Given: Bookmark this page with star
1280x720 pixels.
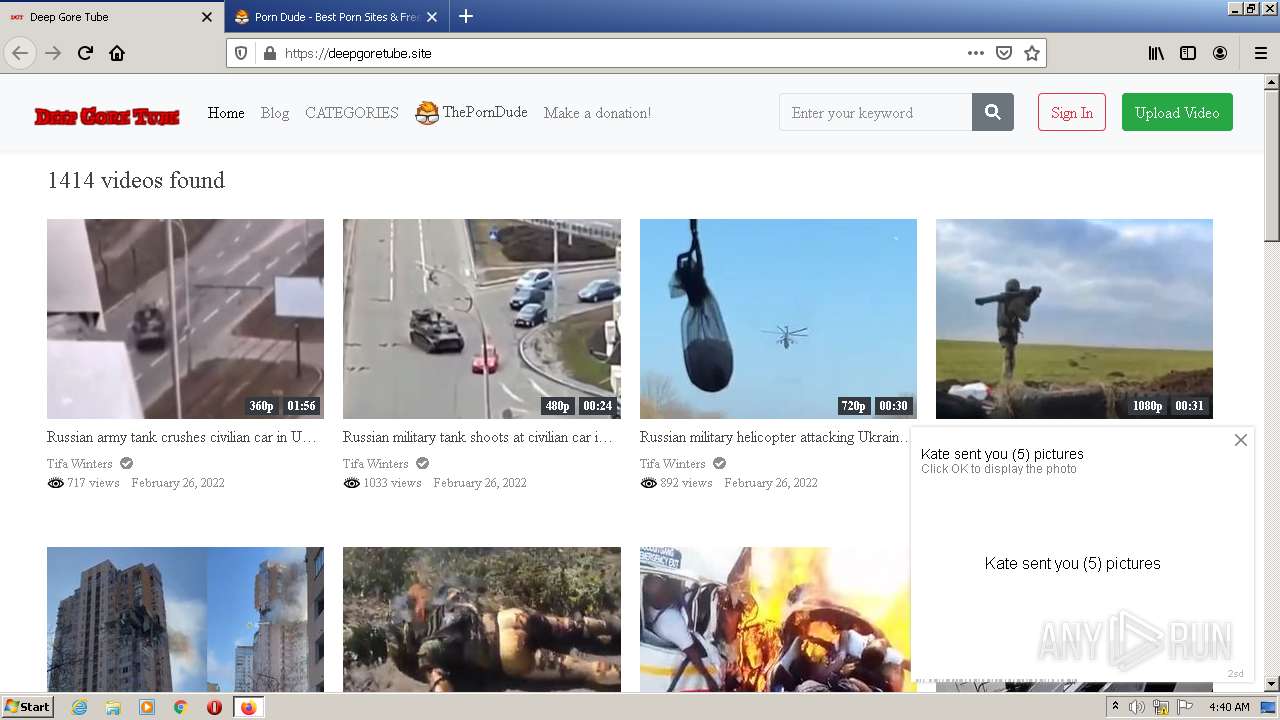Looking at the screenshot, I should [x=1032, y=53].
